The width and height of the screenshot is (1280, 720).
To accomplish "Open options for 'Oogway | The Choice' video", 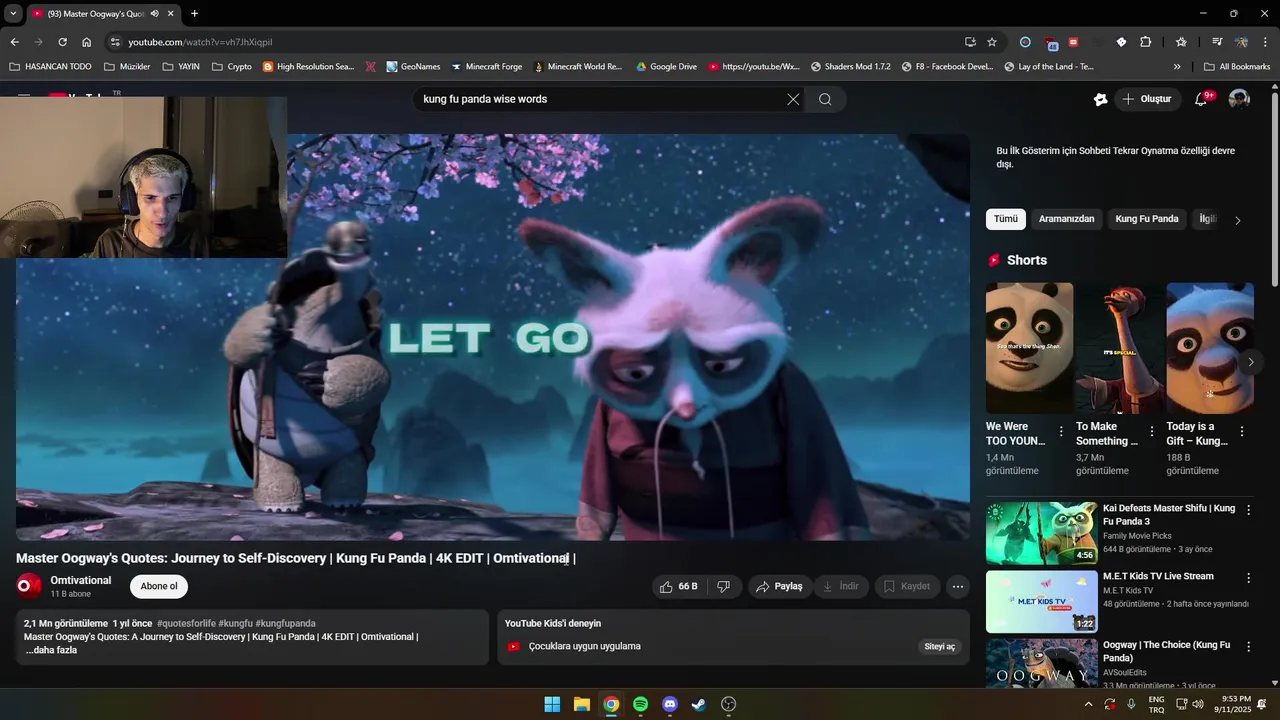I will (x=1248, y=647).
